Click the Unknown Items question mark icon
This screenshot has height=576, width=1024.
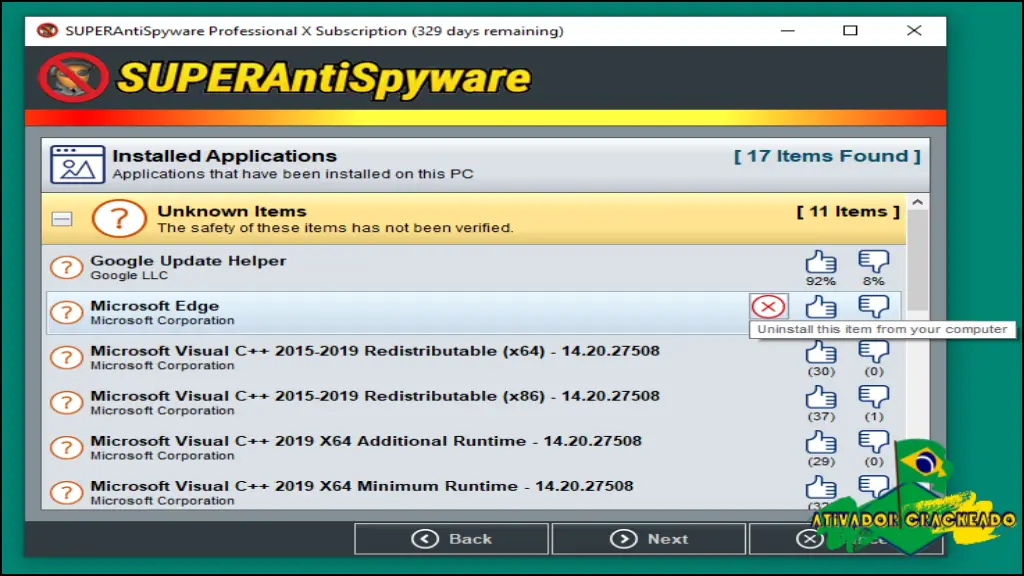pos(119,218)
